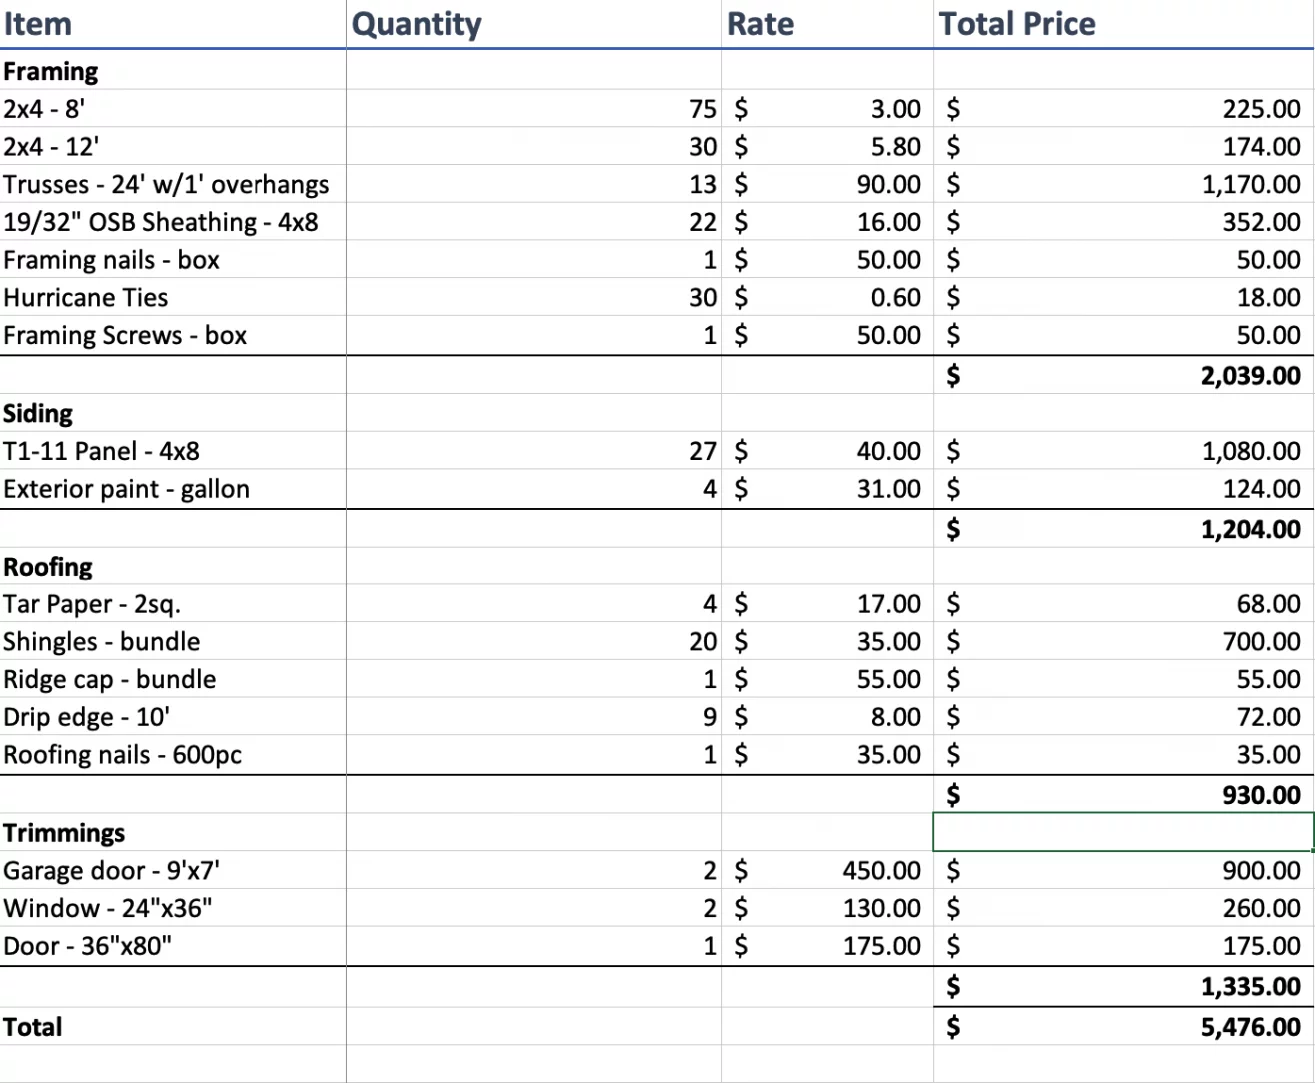Click the Framing nails - box cell
1315x1083 pixels.
click(173, 260)
